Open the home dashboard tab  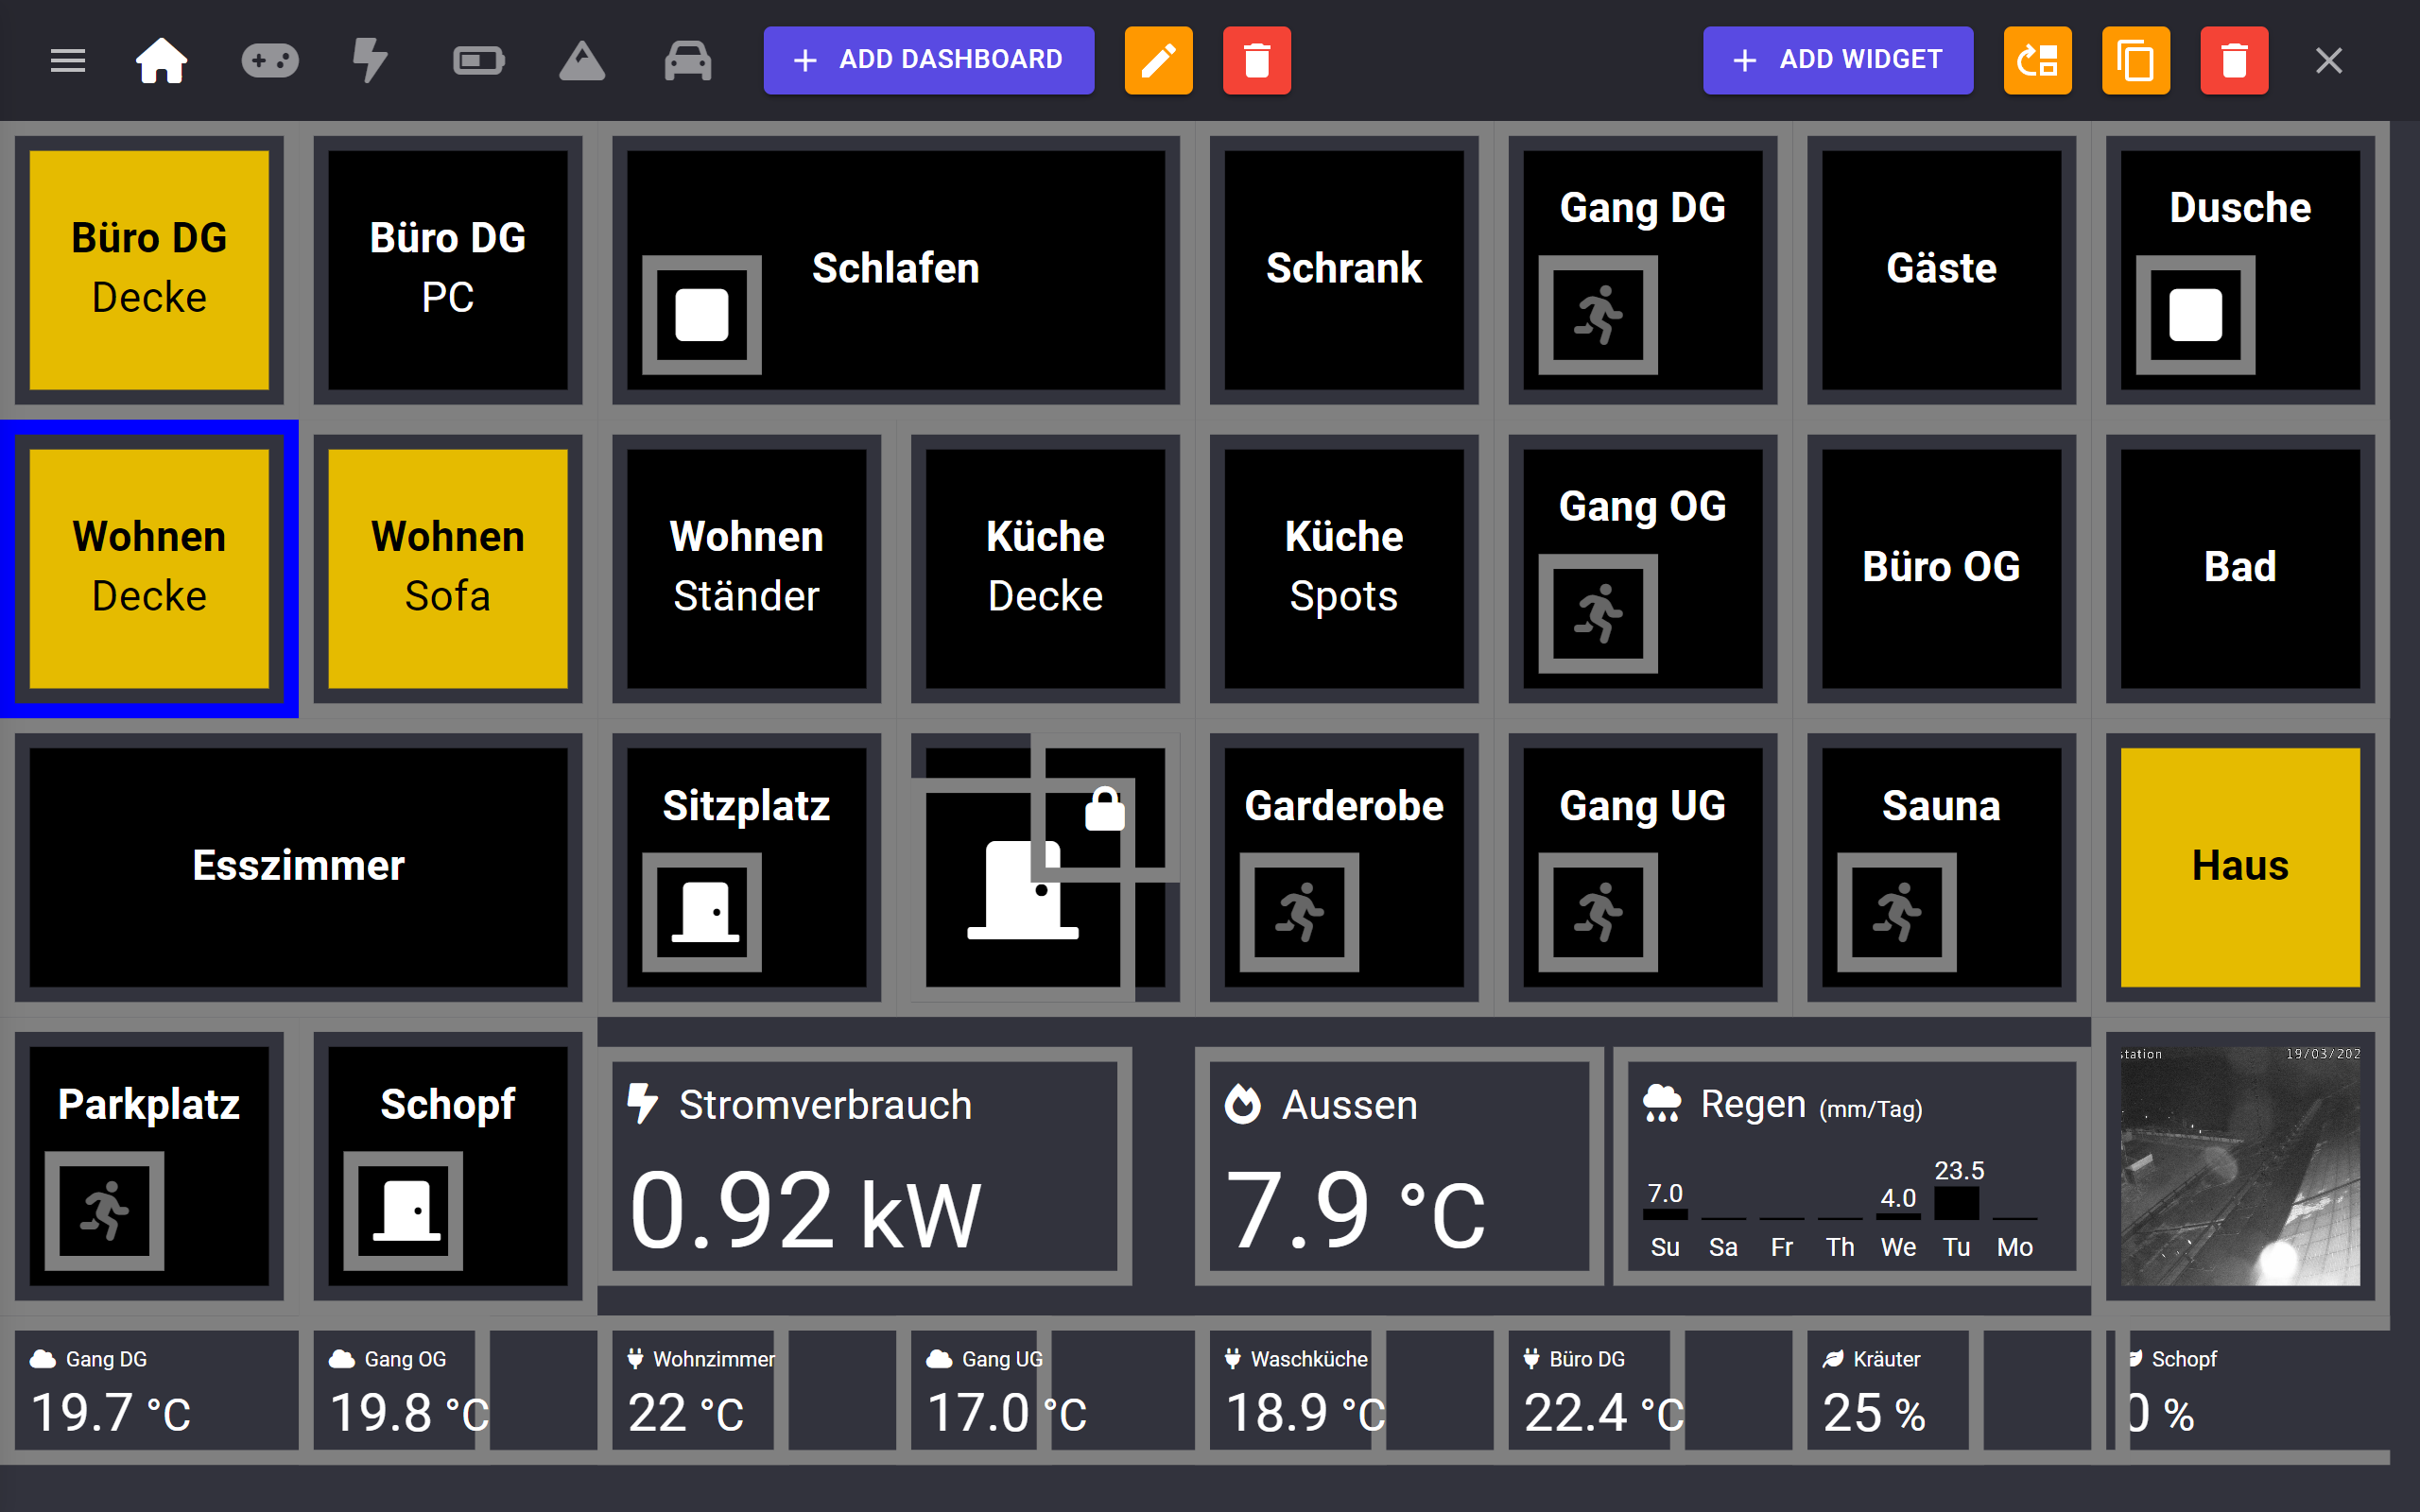click(x=161, y=61)
